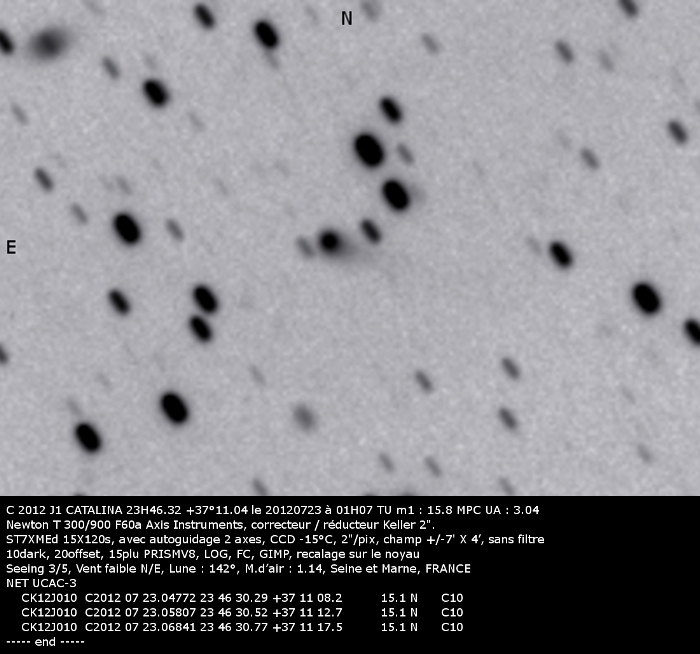This screenshot has height=654, width=700.
Task: Click the faint fuzzy spot at bottom center
Action: pos(304,415)
